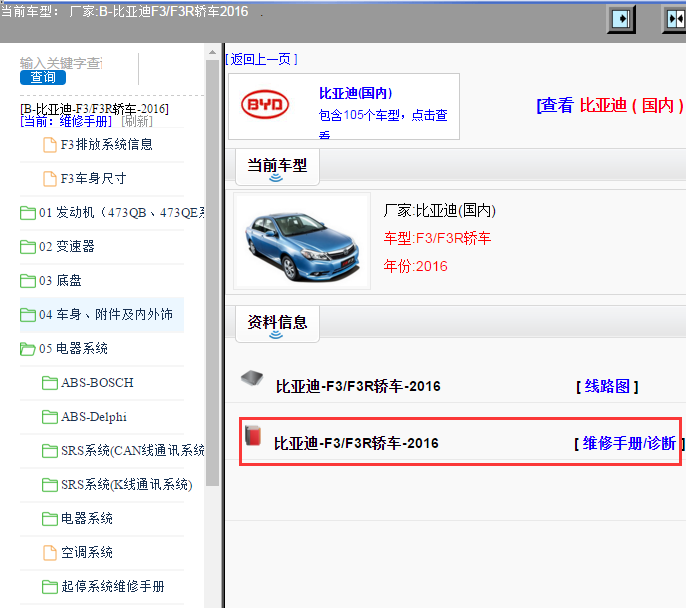Select 05 电器系统 node label
The height and width of the screenshot is (608, 686).
click(x=73, y=349)
